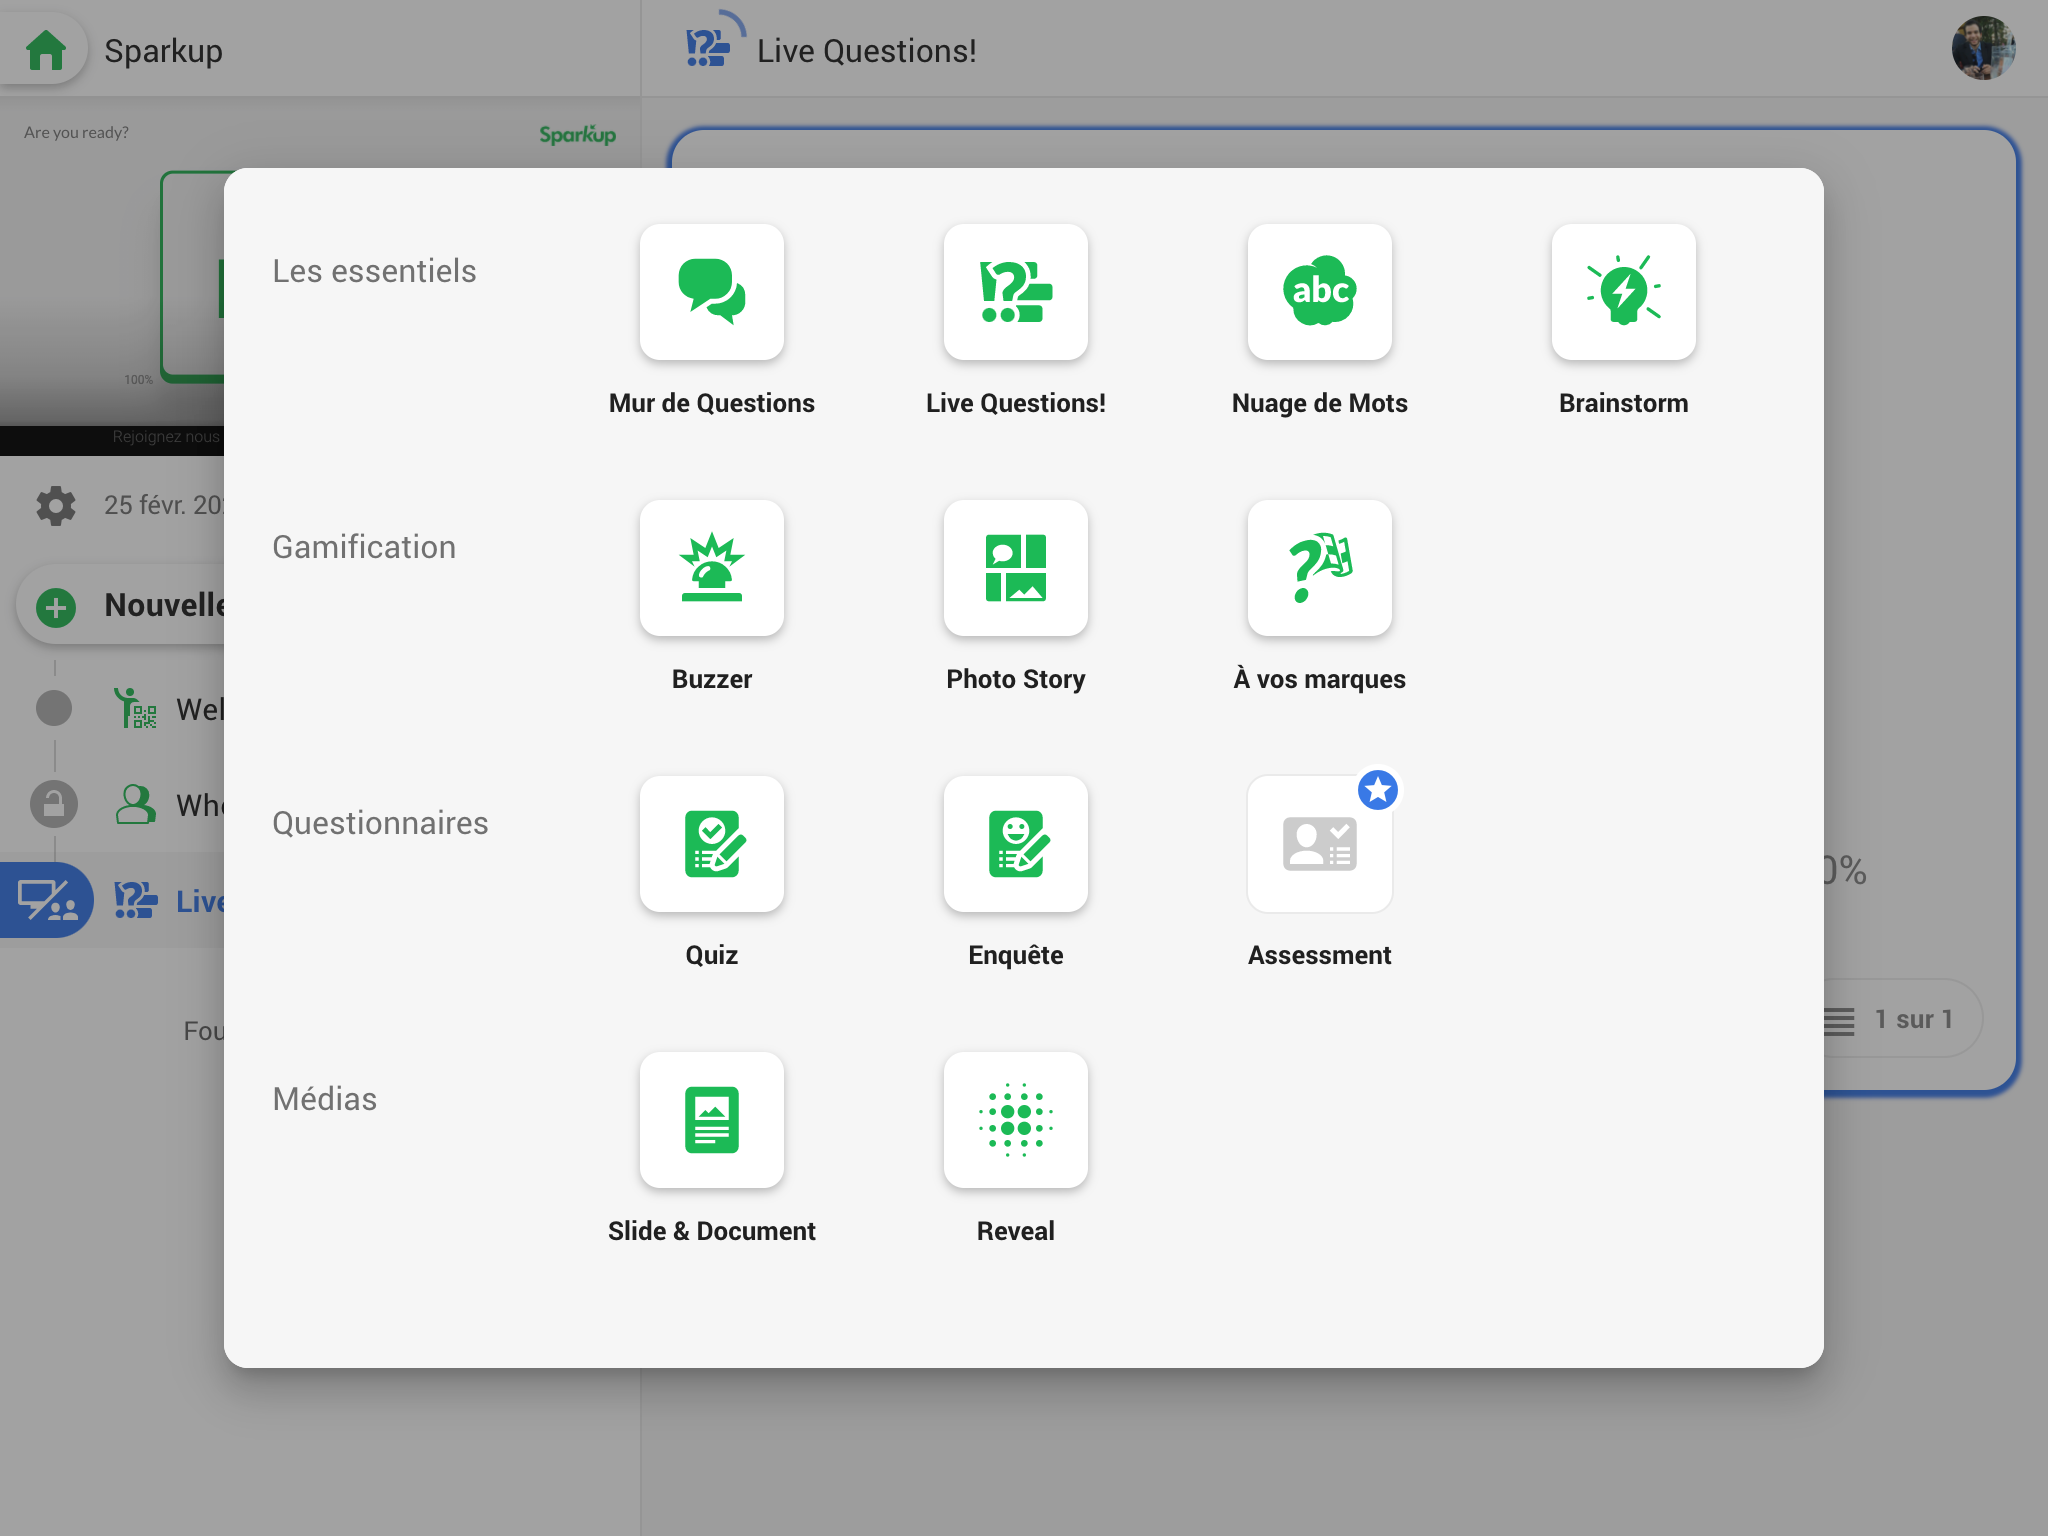Choose the Reveal media activity
Screen dimensions: 2048x1536
pos(1015,1119)
